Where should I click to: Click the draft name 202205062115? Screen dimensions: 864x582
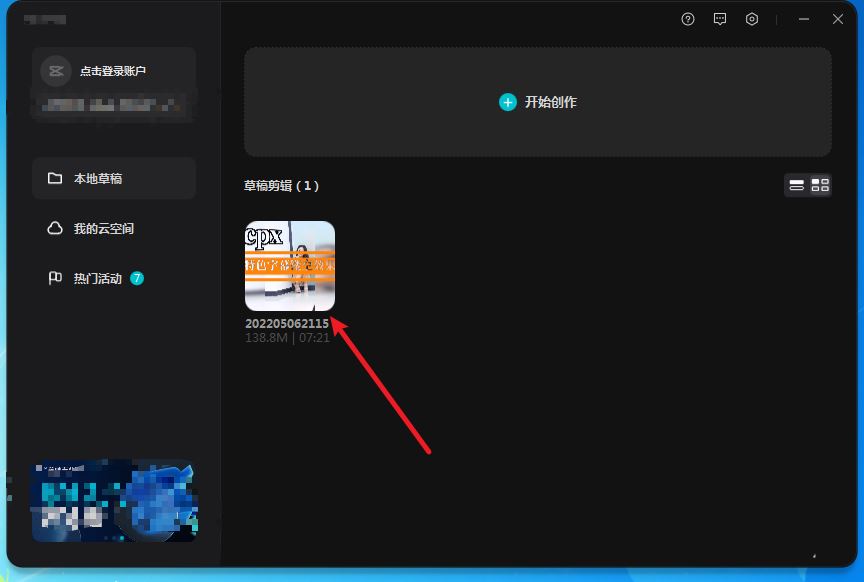point(287,324)
